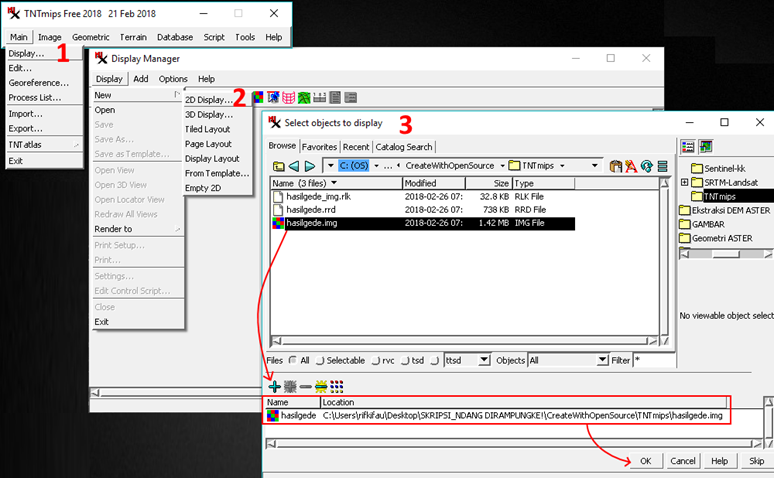Screen dimensions: 774x478
Task: Open the TNTmips folder path dropdown arrow
Action: [x=562, y=166]
